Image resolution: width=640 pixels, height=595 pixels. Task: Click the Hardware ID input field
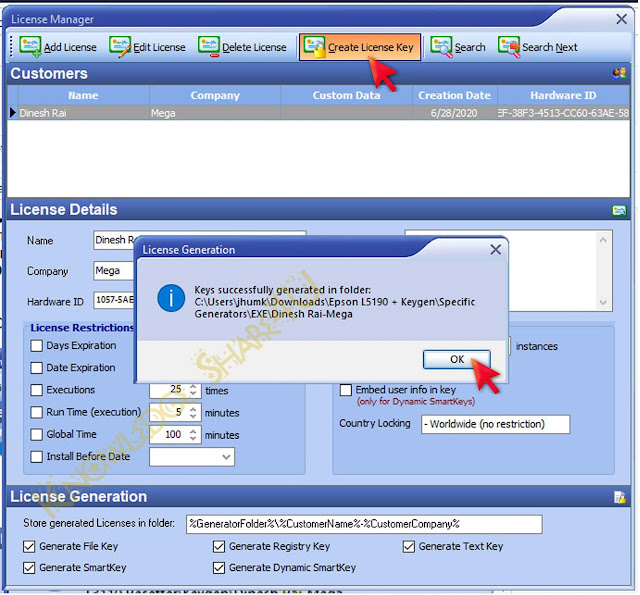click(114, 300)
